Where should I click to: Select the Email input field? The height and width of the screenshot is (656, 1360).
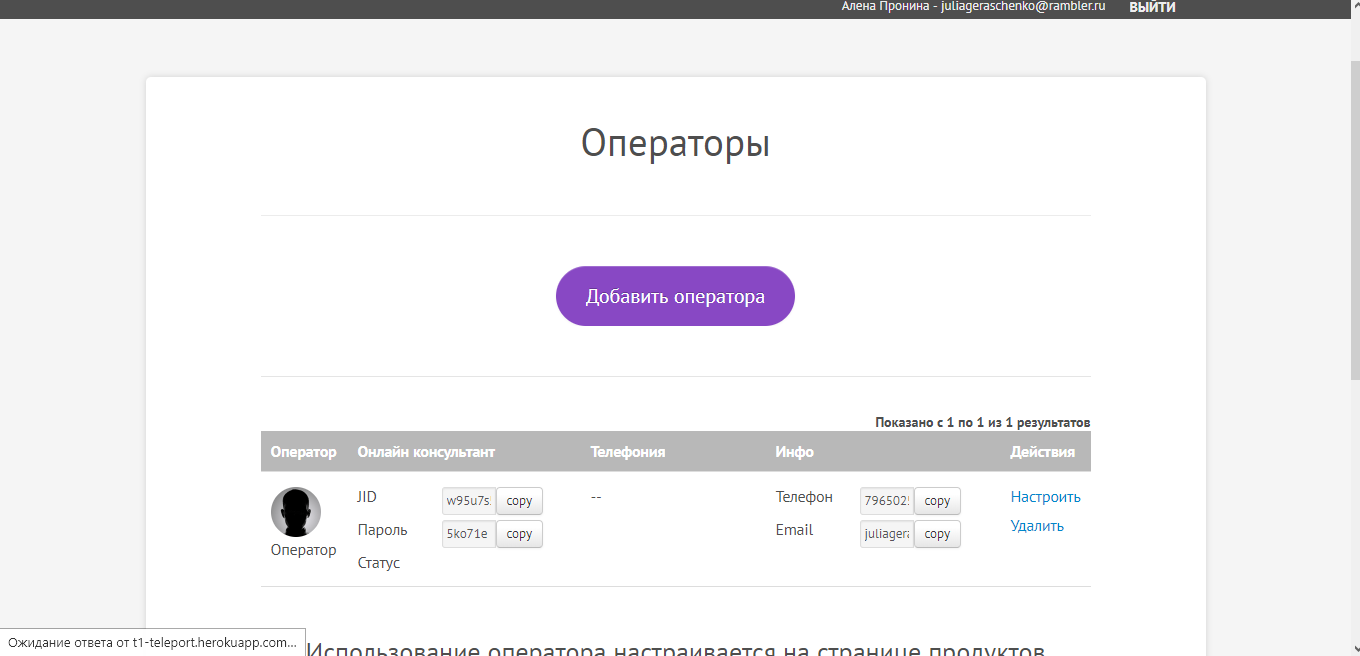pyautogui.click(x=886, y=533)
